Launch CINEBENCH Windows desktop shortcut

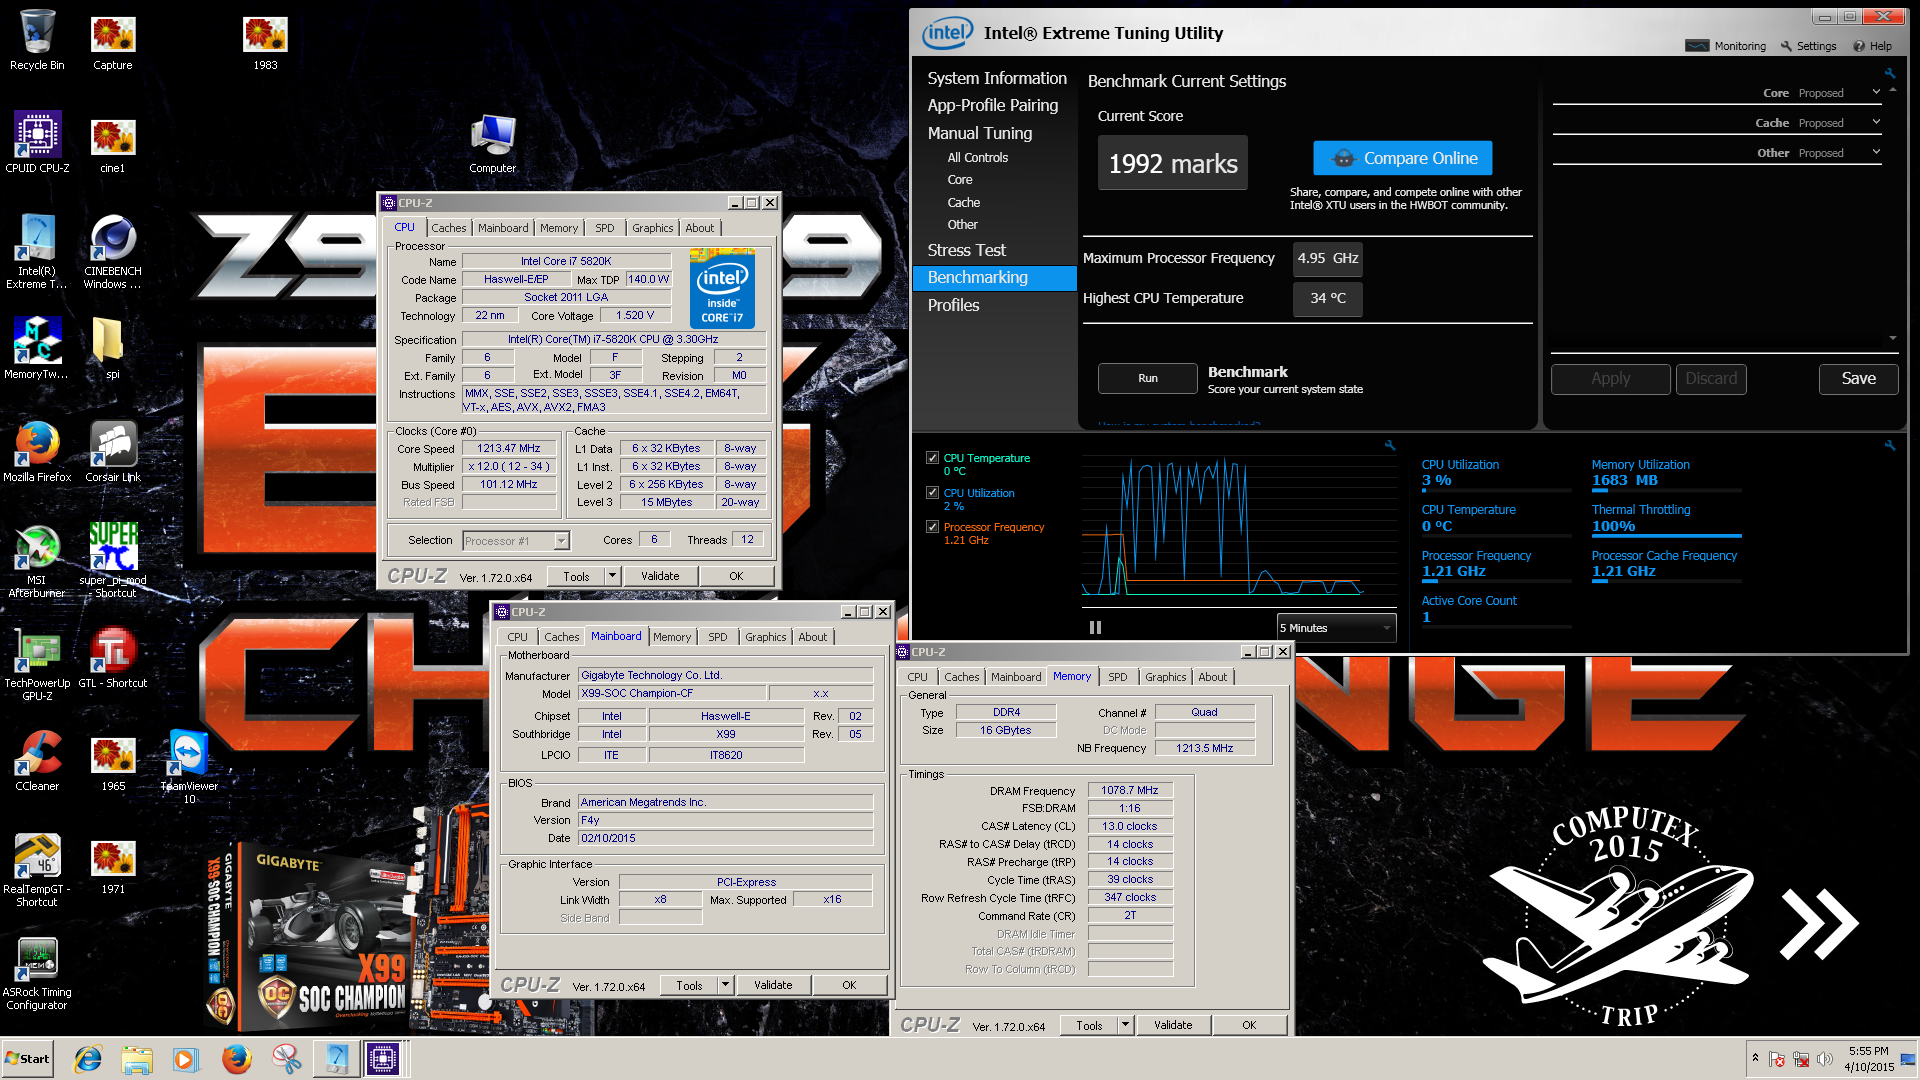tap(113, 252)
